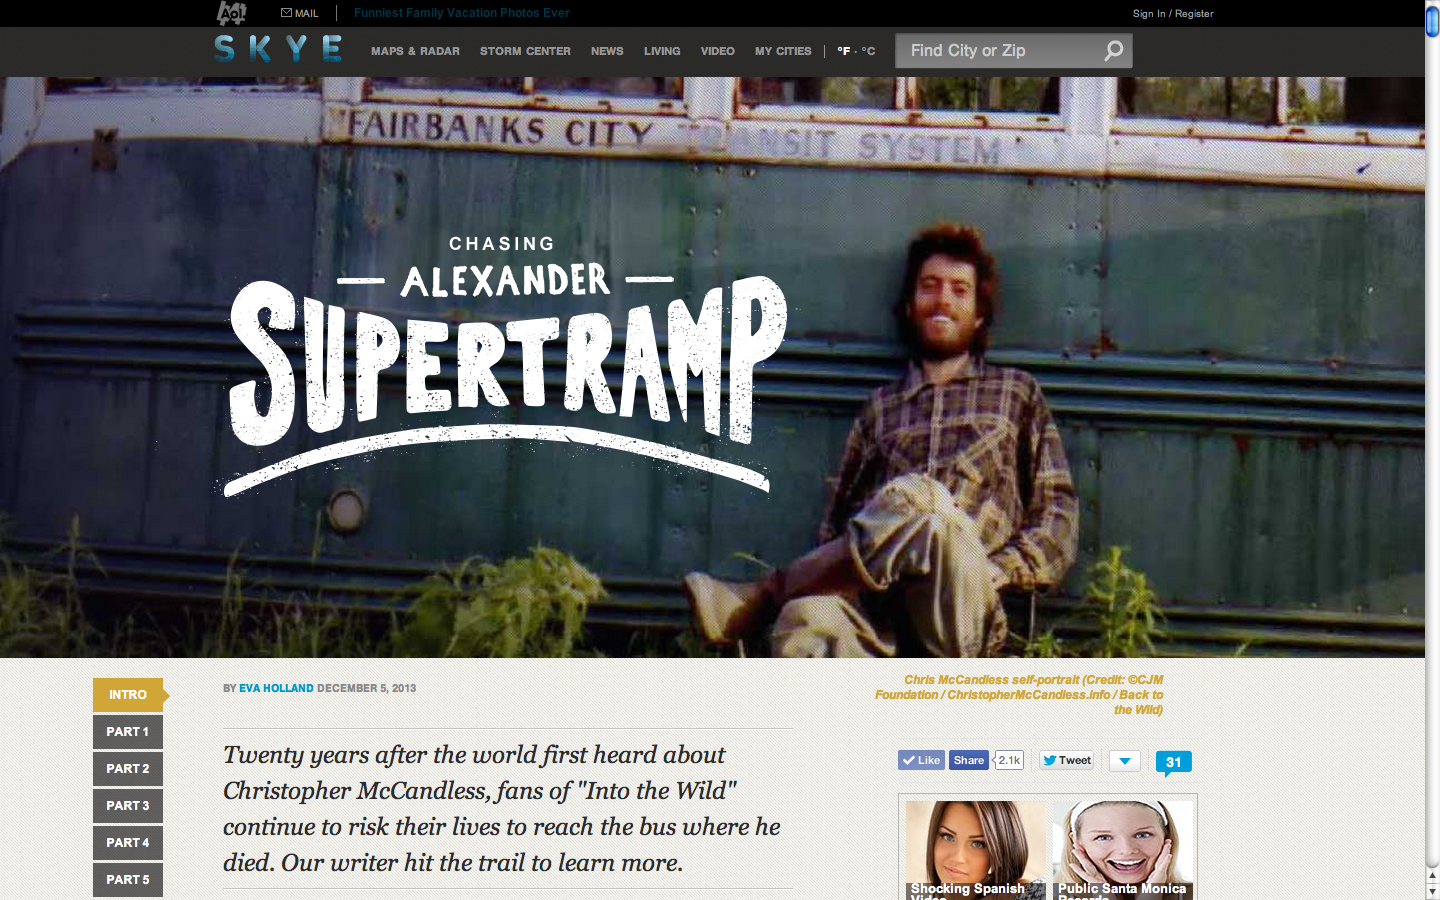The image size is (1440, 900).
Task: Open the Storm Center menu
Action: point(525,51)
